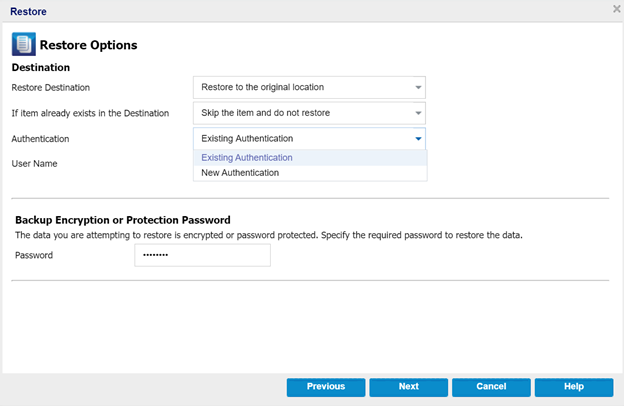Proceed with the Next button
This screenshot has width=624, height=406.
(409, 387)
